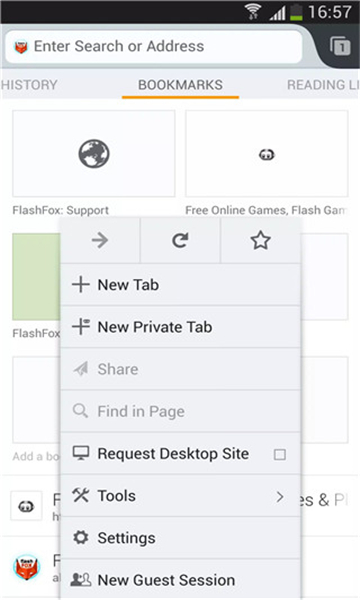Open the Free Online Games bookmark thumbnail
The image size is (360, 600).
click(267, 153)
